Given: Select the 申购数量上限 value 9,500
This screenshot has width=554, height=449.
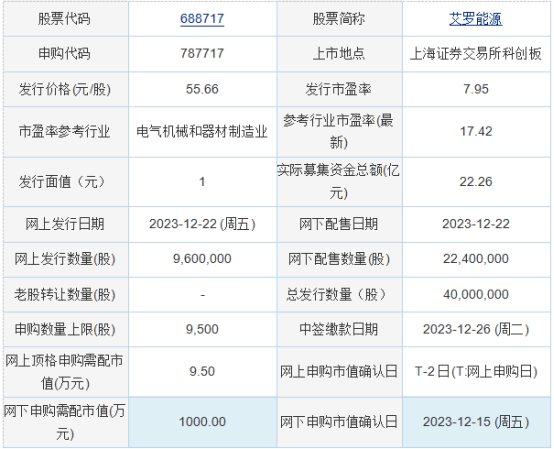Looking at the screenshot, I should (202, 329).
